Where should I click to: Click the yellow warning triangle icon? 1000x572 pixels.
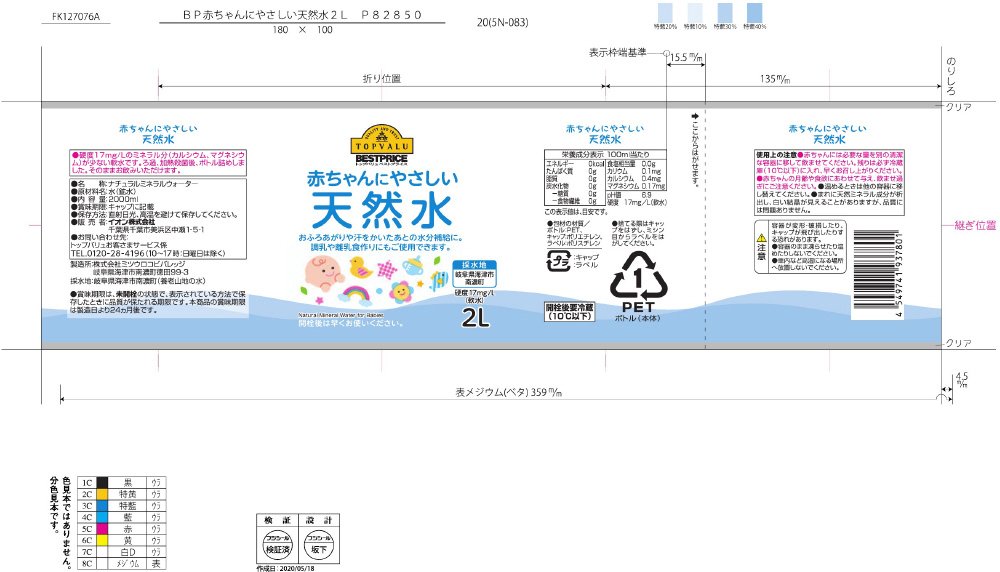coord(761,238)
